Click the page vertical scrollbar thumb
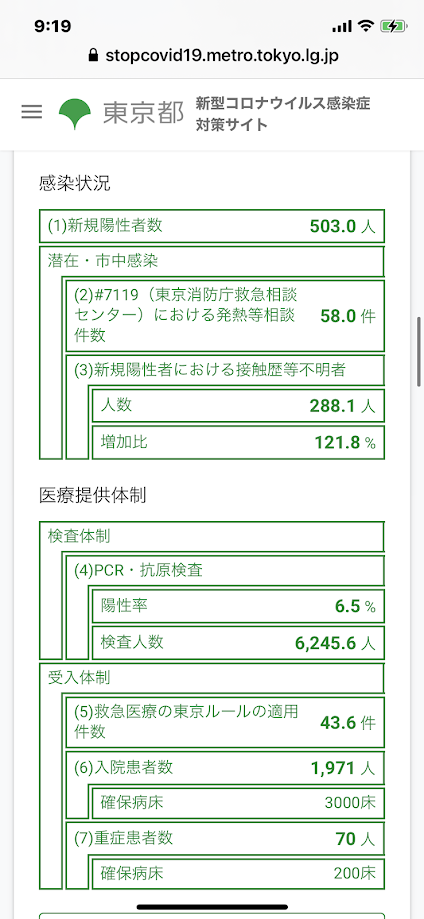Screen dimensions: 424x919 419,352
